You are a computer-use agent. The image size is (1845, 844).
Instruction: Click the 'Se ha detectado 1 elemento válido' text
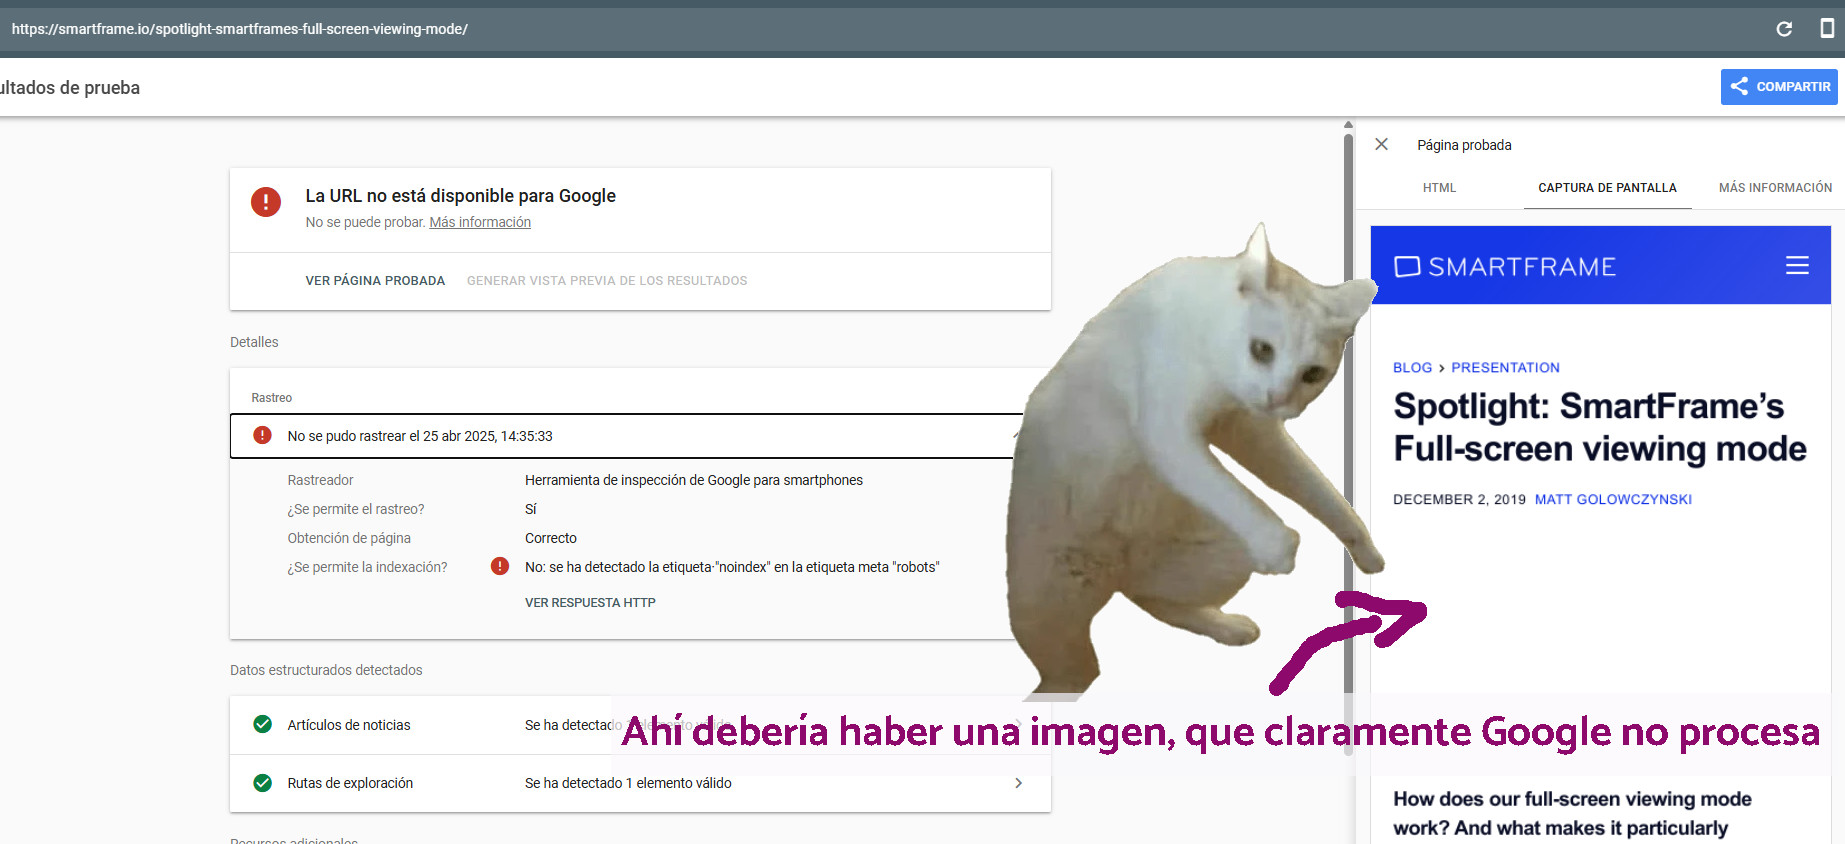[628, 783]
